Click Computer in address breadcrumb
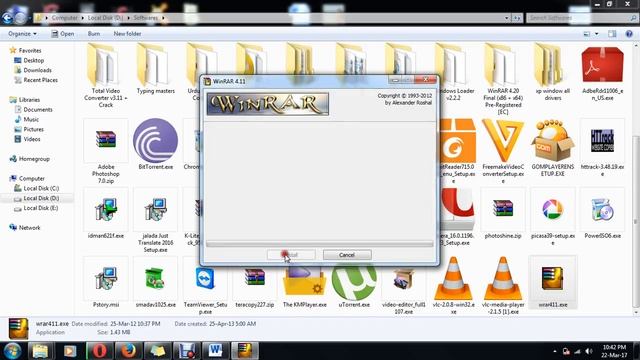 (64, 18)
